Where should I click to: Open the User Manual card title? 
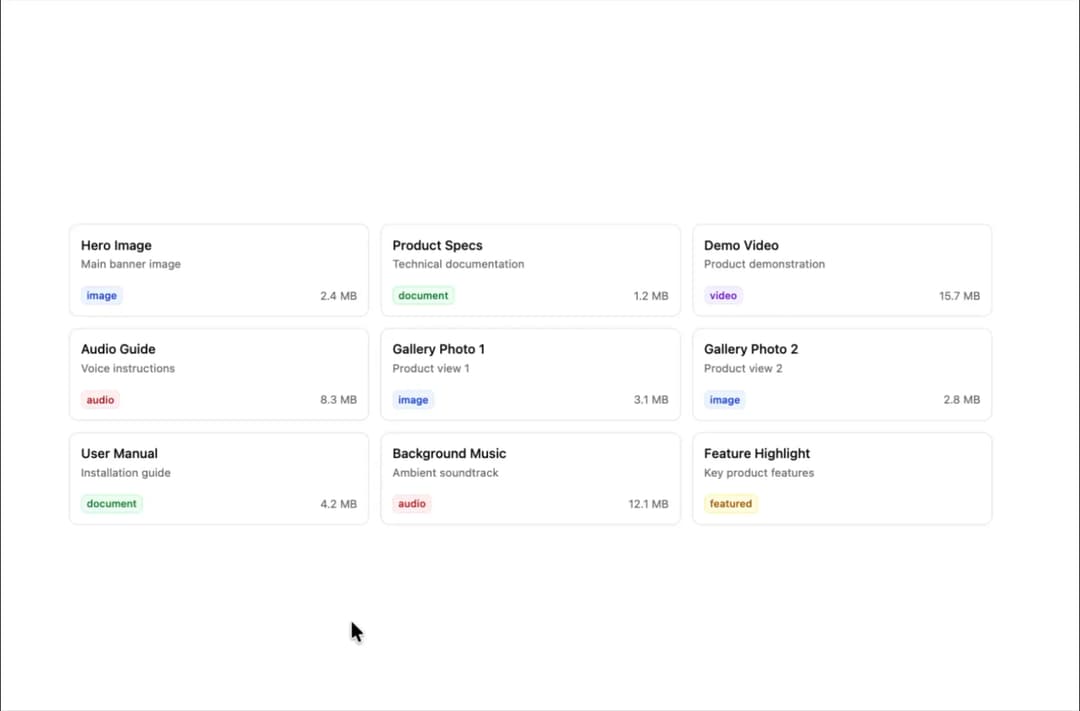coord(119,453)
